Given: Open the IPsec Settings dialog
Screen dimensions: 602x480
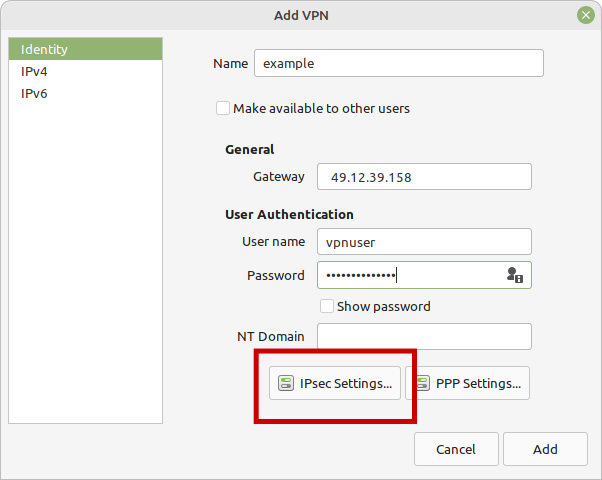Looking at the screenshot, I should pos(335,383).
